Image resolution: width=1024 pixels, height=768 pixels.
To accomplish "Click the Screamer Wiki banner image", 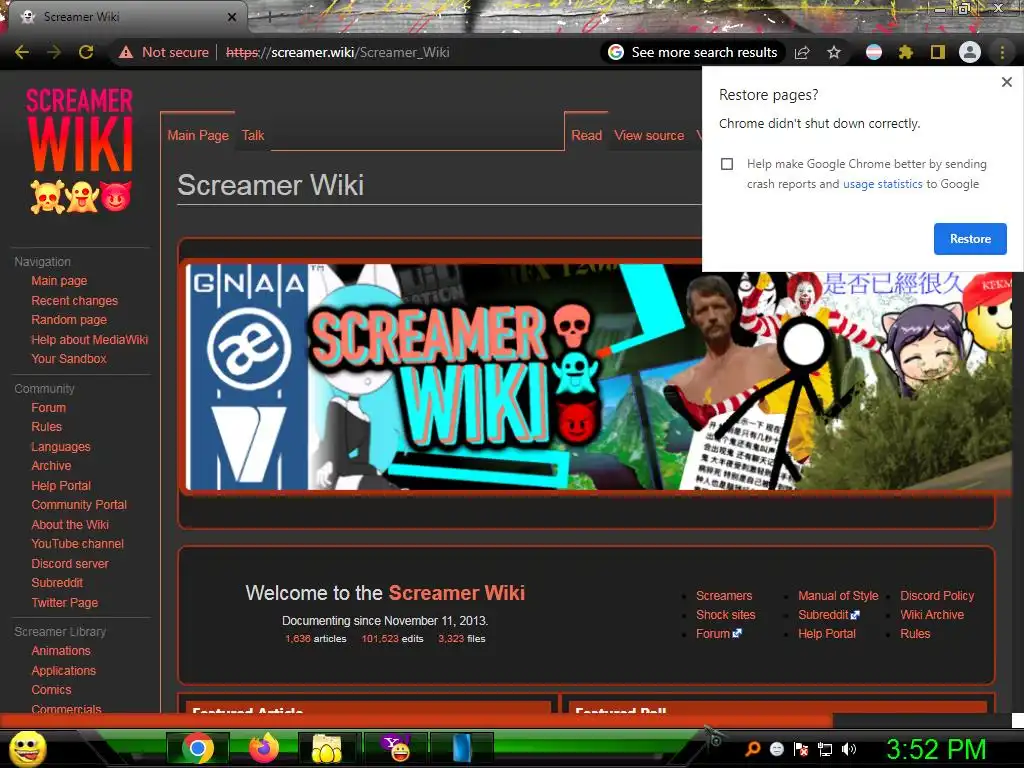I will click(x=598, y=376).
